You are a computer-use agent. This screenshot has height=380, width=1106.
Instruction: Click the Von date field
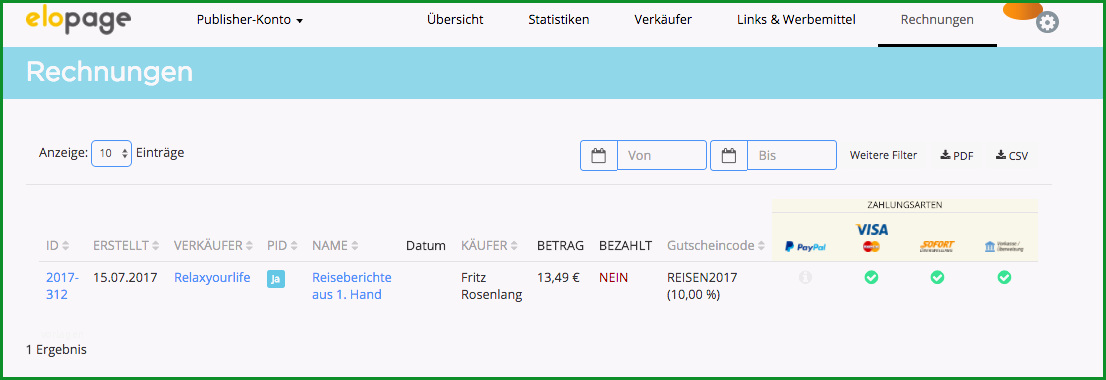click(x=662, y=155)
